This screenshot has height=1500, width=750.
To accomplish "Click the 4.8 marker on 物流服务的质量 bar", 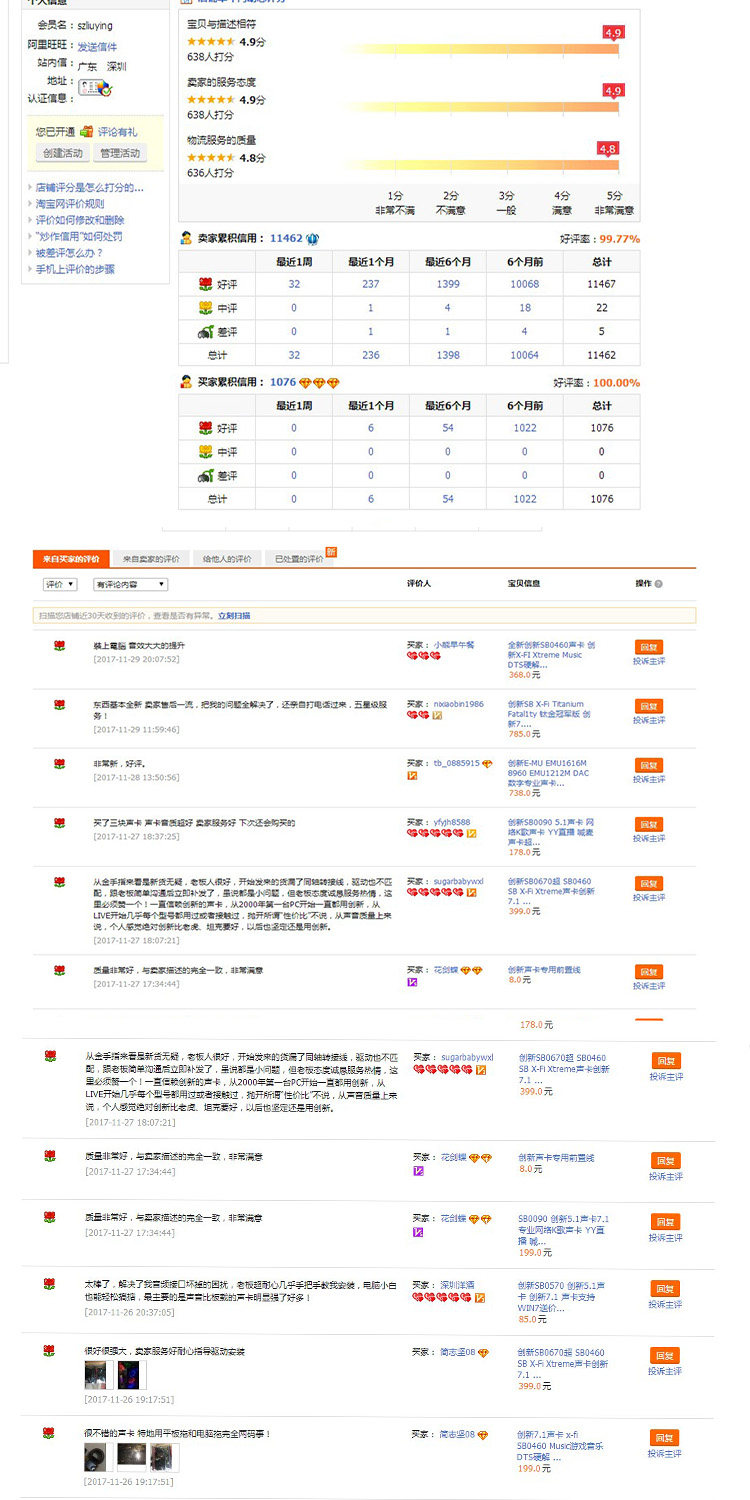I will coord(607,148).
